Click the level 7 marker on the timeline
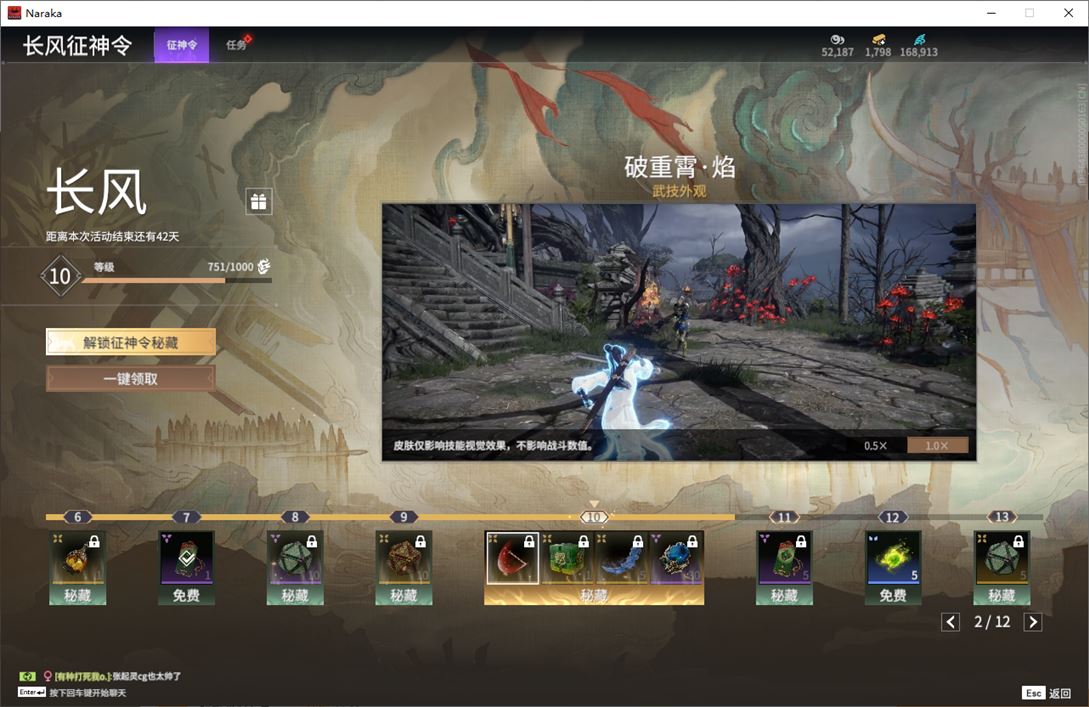Image resolution: width=1089 pixels, height=707 pixels. click(186, 517)
